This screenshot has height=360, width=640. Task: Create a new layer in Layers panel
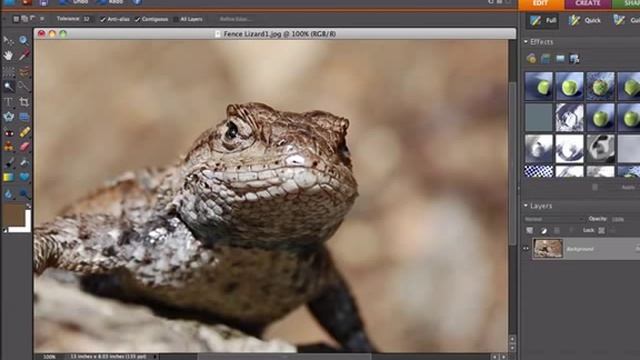(530, 231)
